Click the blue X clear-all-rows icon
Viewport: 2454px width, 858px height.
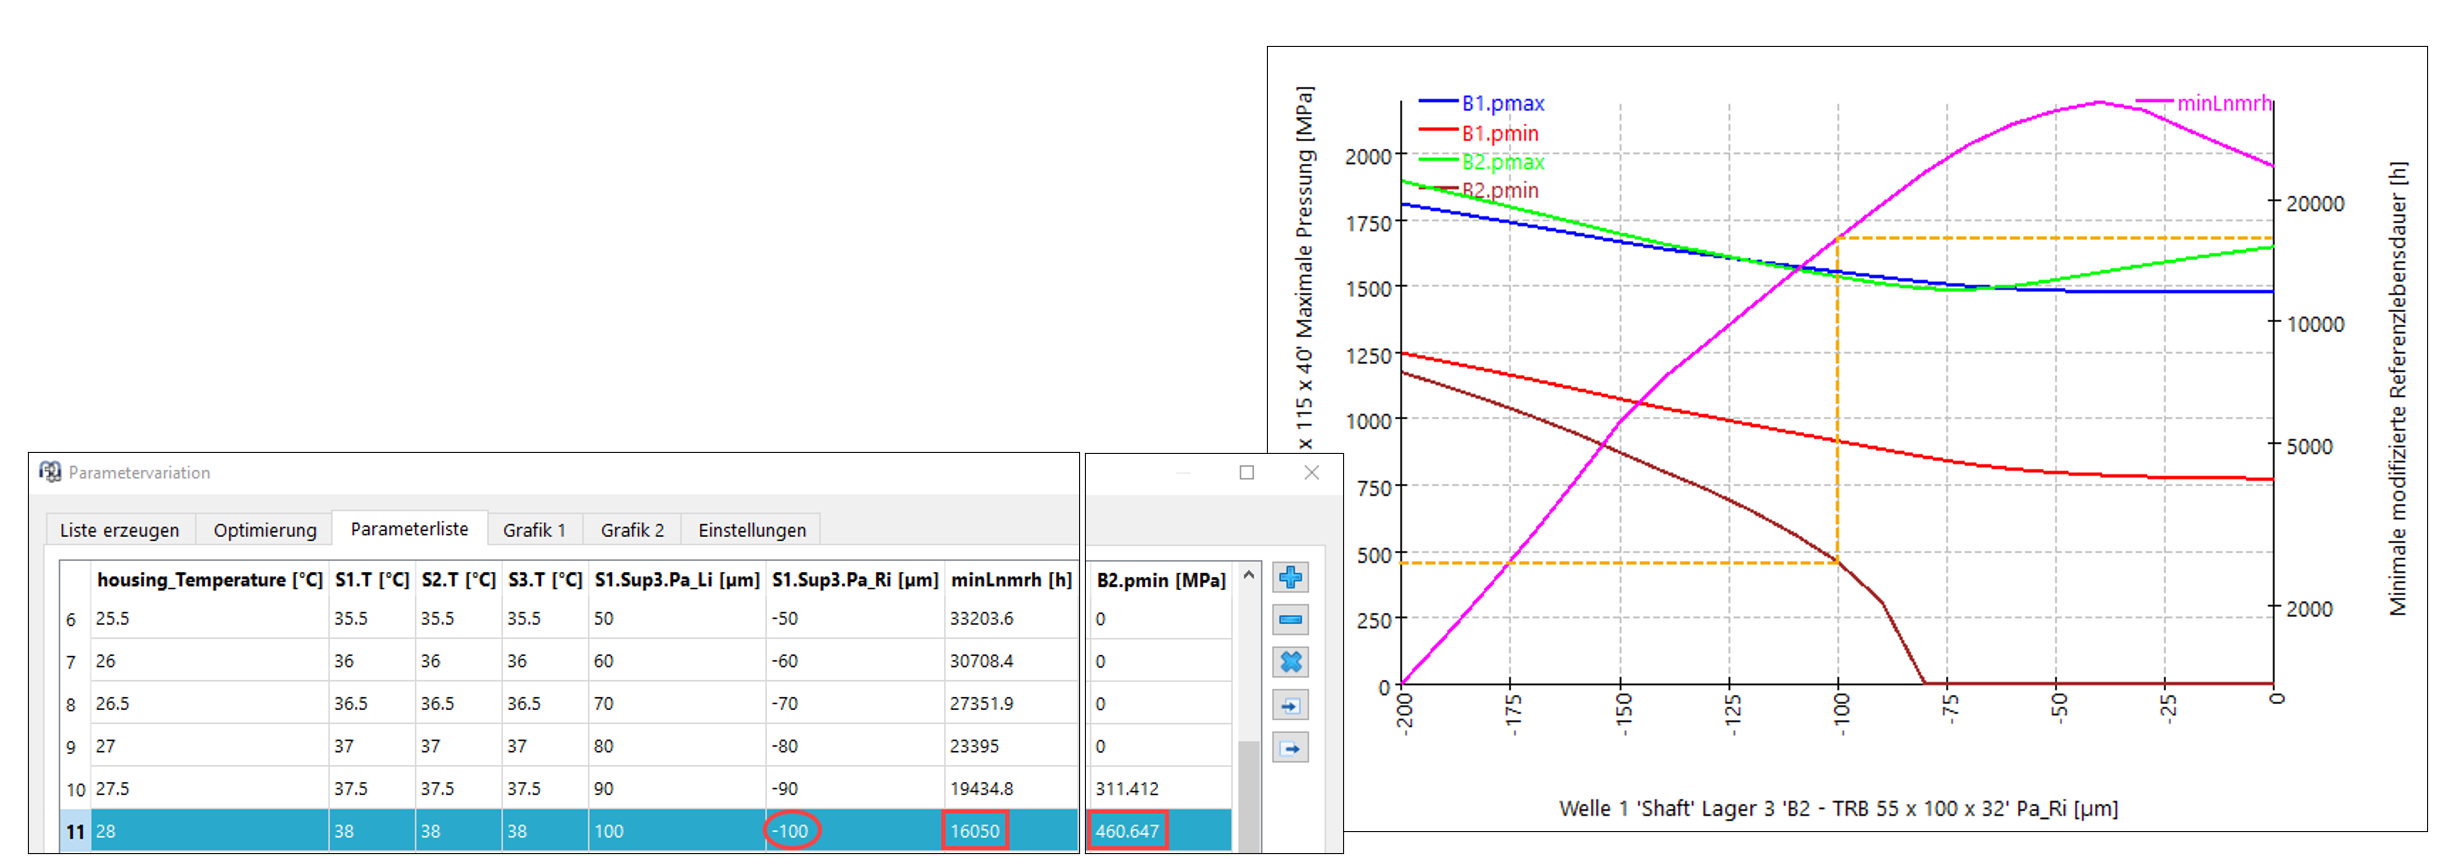pyautogui.click(x=1290, y=662)
